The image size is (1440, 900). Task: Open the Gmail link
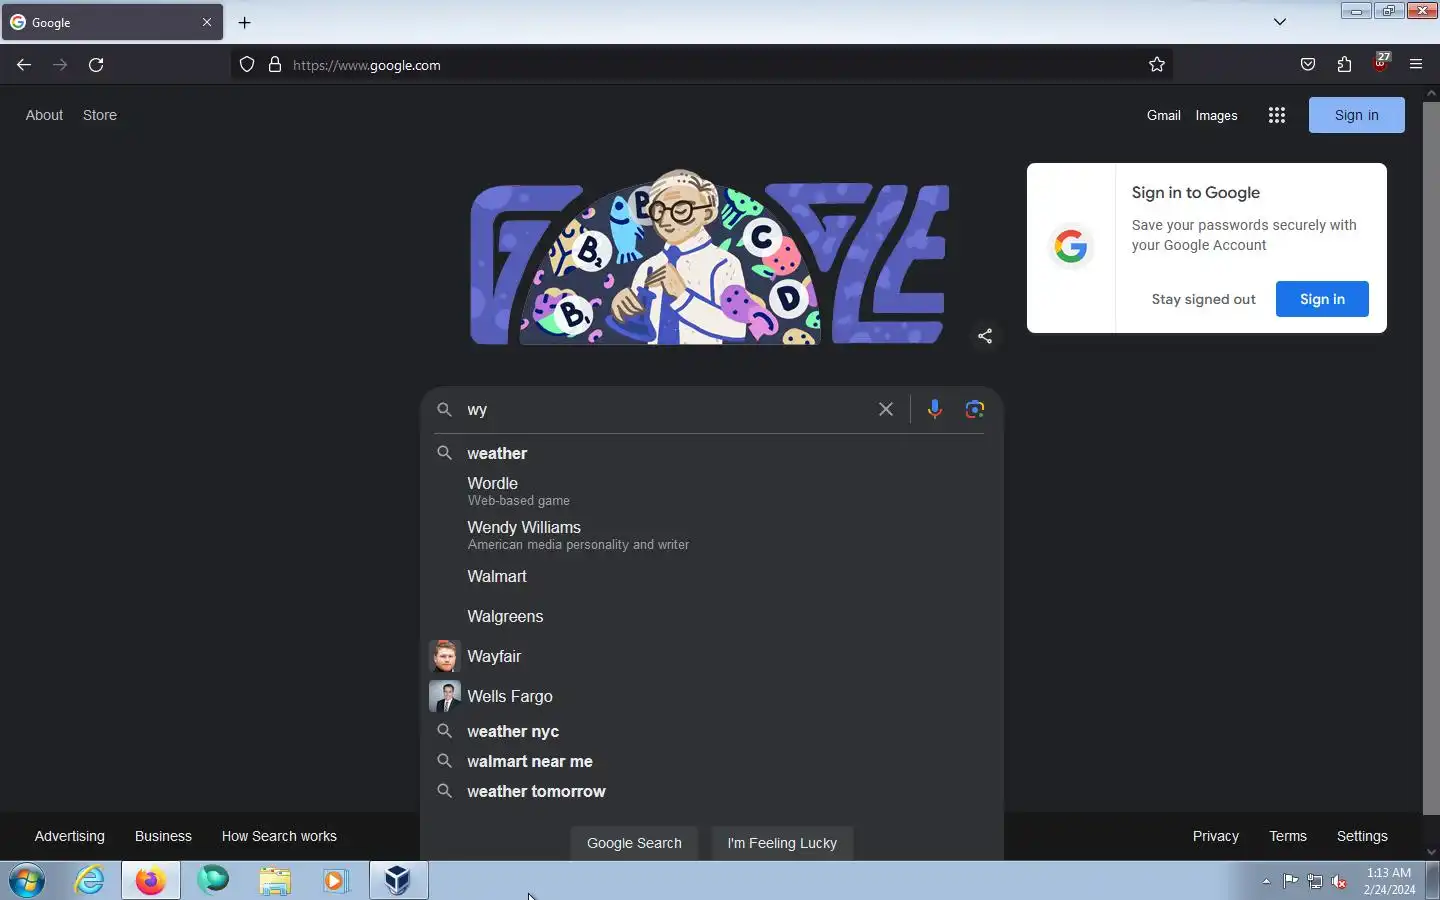pos(1164,115)
